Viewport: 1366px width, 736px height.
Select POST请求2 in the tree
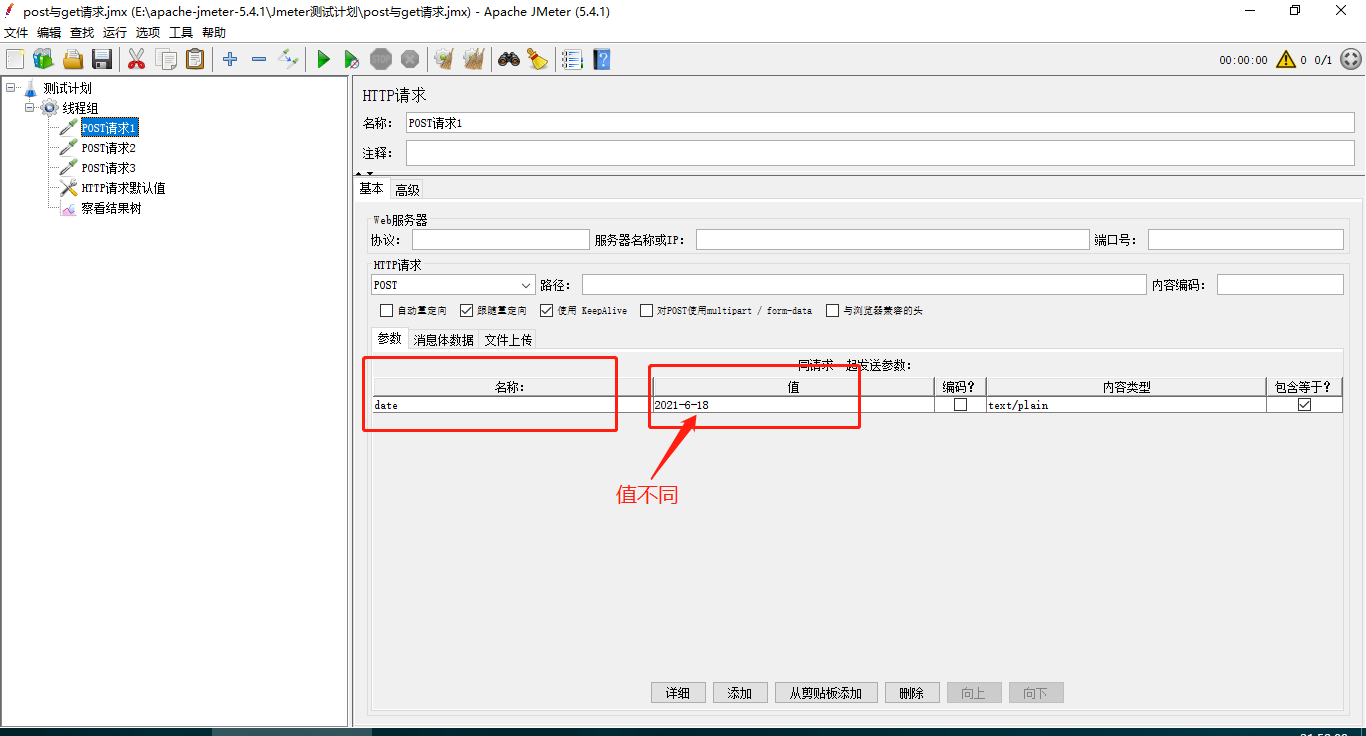[110, 147]
